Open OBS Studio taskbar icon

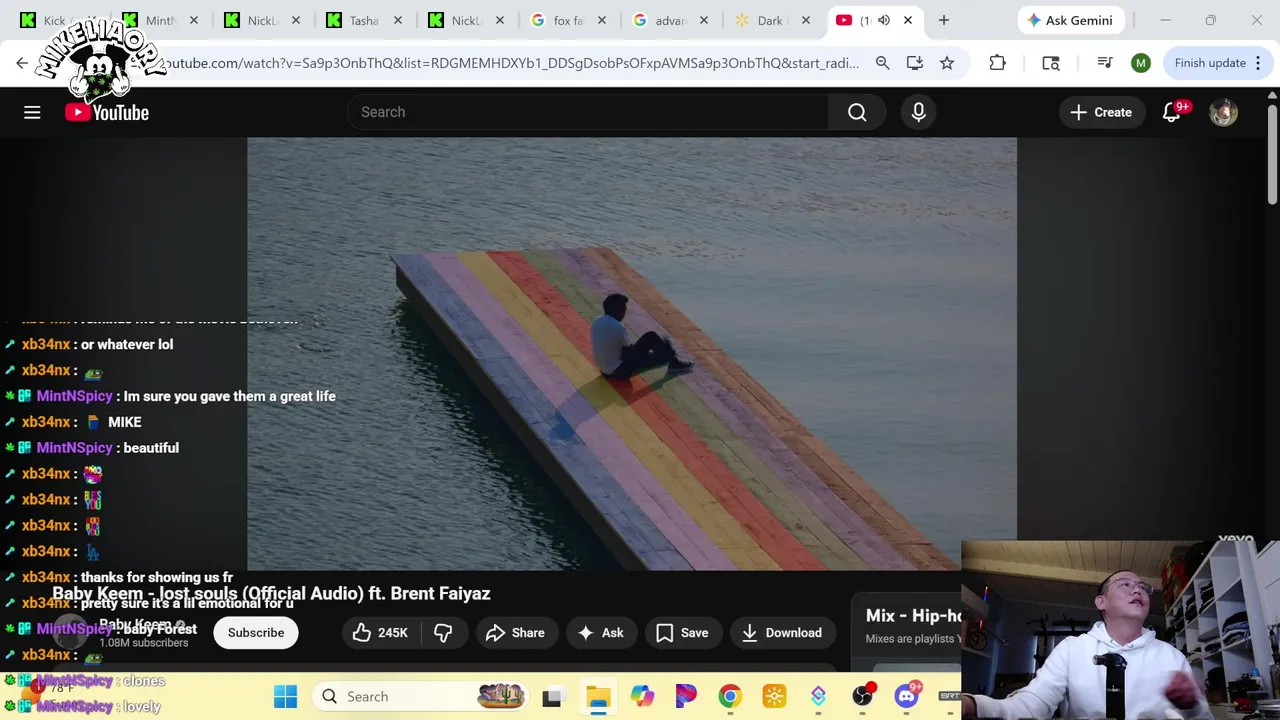pos(863,697)
